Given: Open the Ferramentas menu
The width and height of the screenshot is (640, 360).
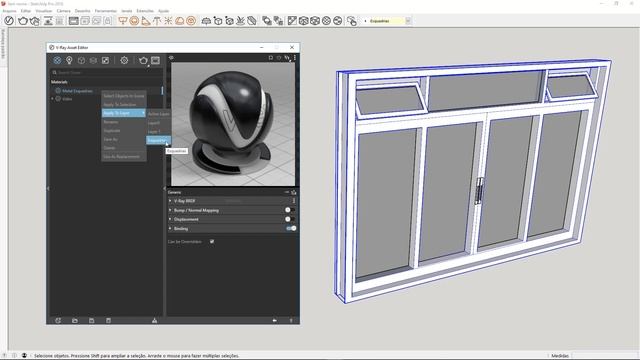Looking at the screenshot, I should click(106, 11).
